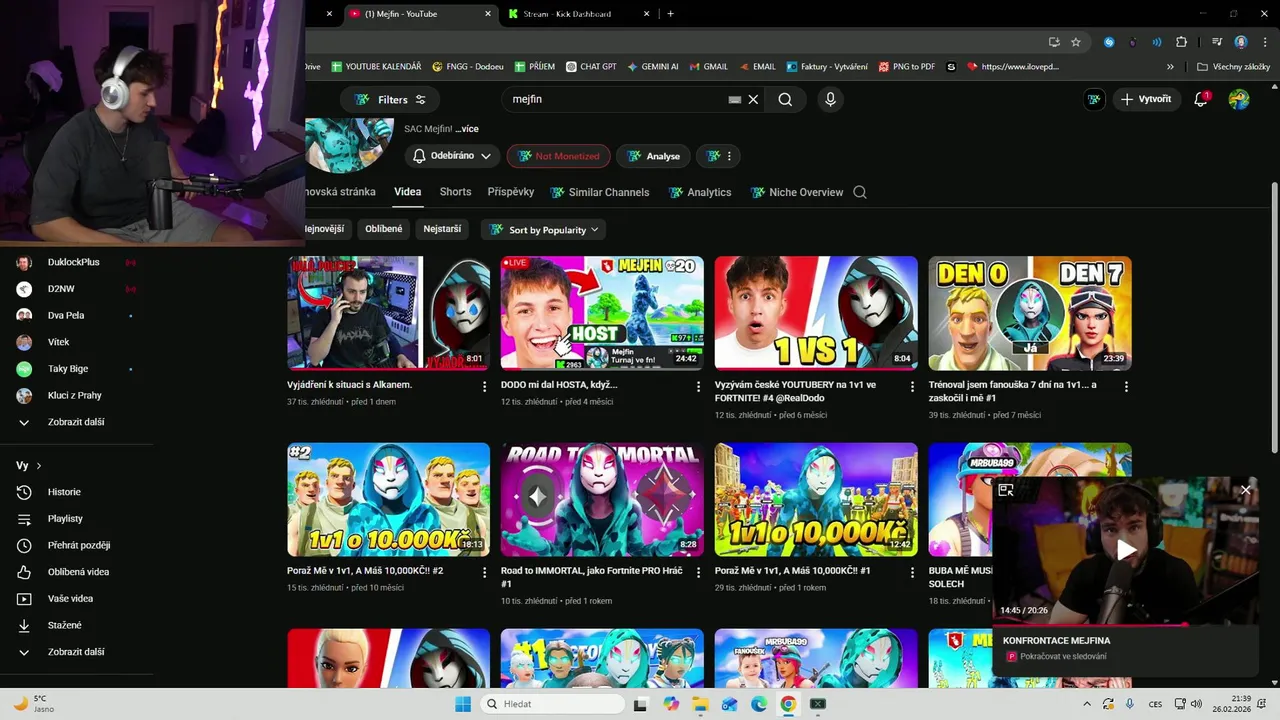Bookmark this page with the star icon

(1076, 42)
